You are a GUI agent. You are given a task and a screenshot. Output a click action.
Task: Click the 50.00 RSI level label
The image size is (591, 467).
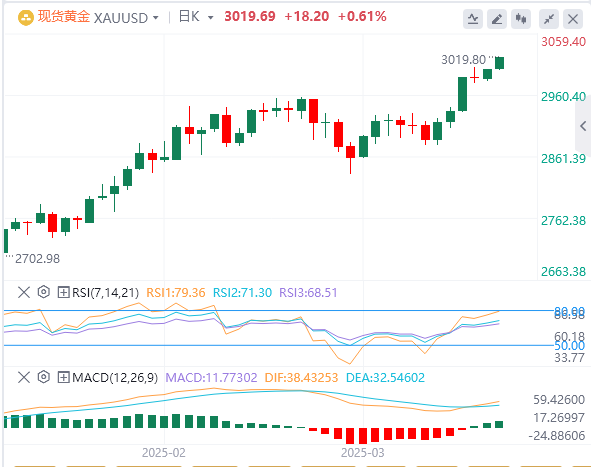click(570, 346)
